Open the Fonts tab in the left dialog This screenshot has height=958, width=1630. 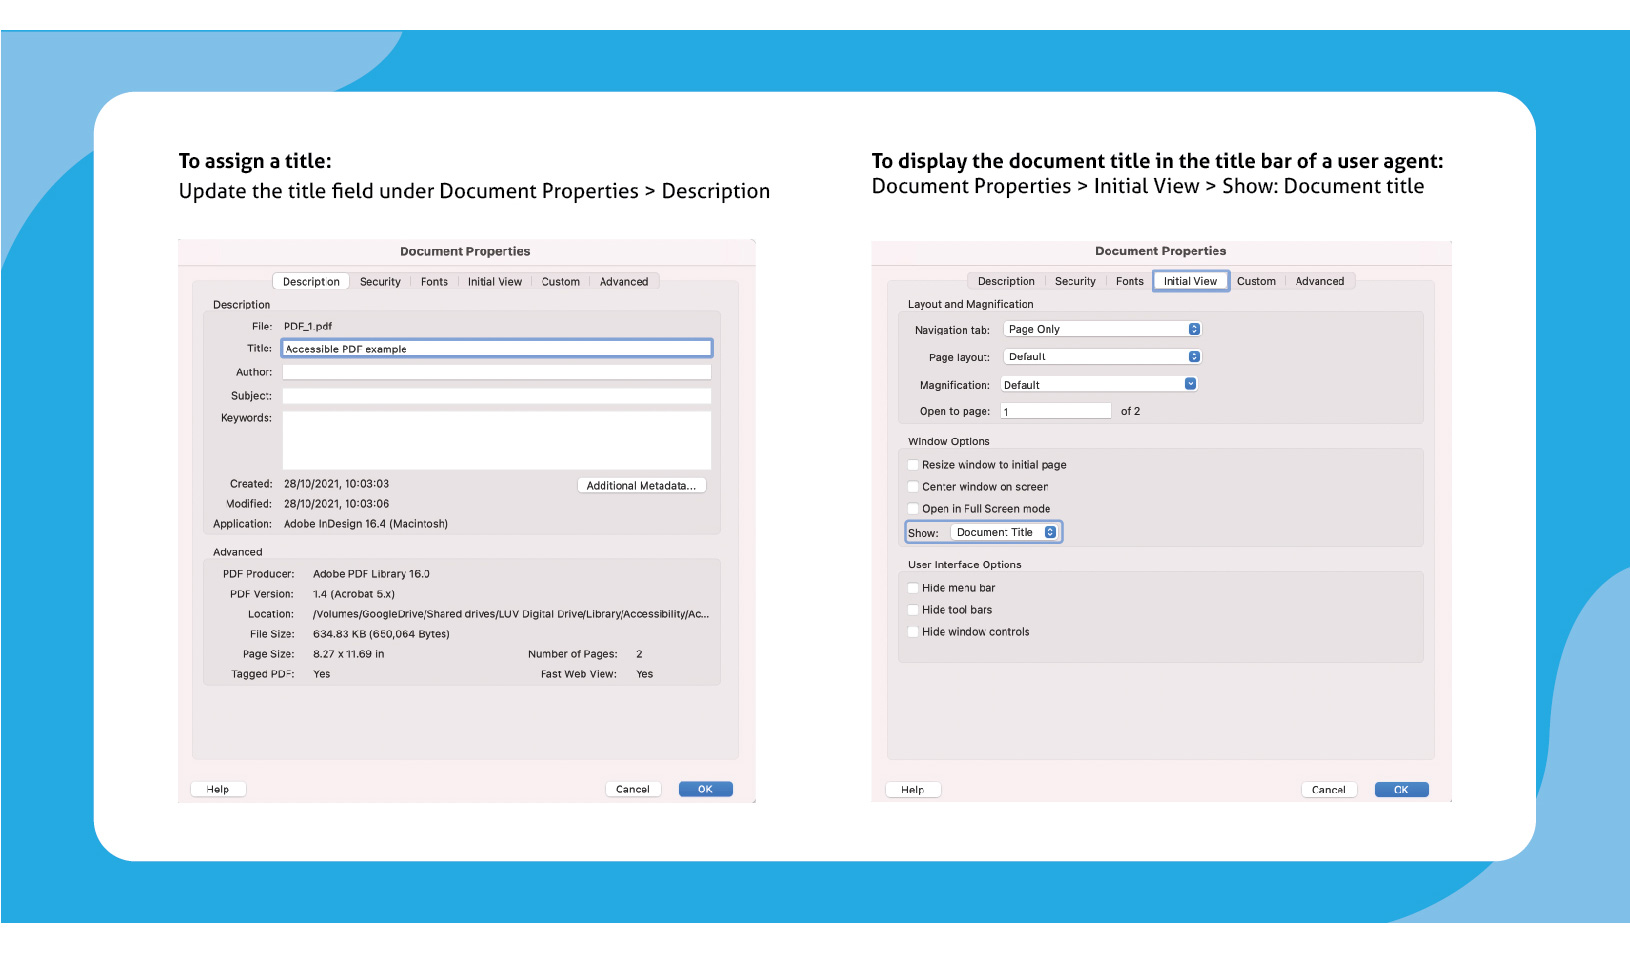(x=434, y=281)
